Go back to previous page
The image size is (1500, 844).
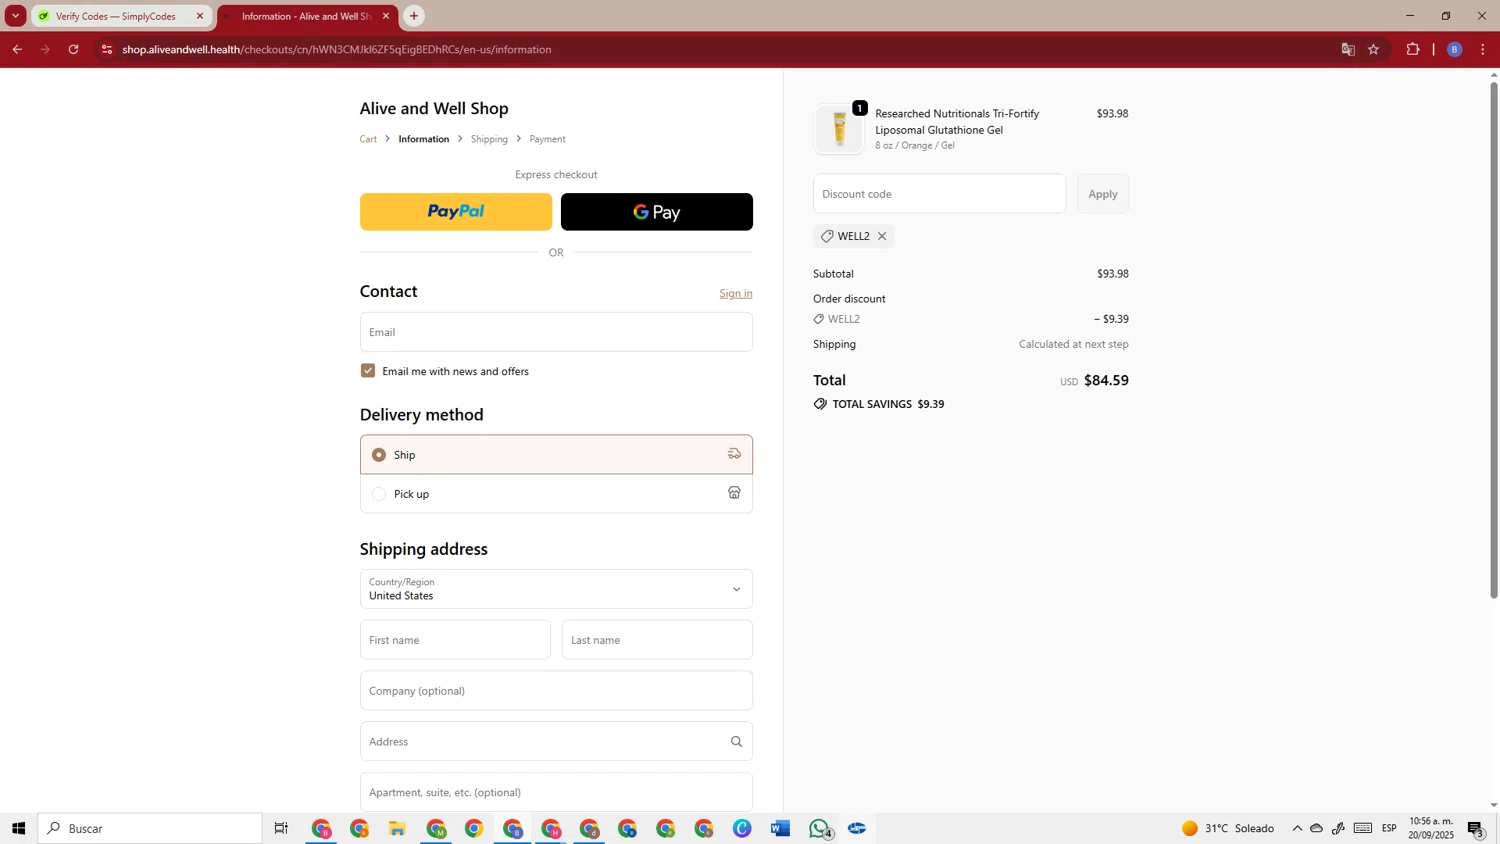[17, 49]
